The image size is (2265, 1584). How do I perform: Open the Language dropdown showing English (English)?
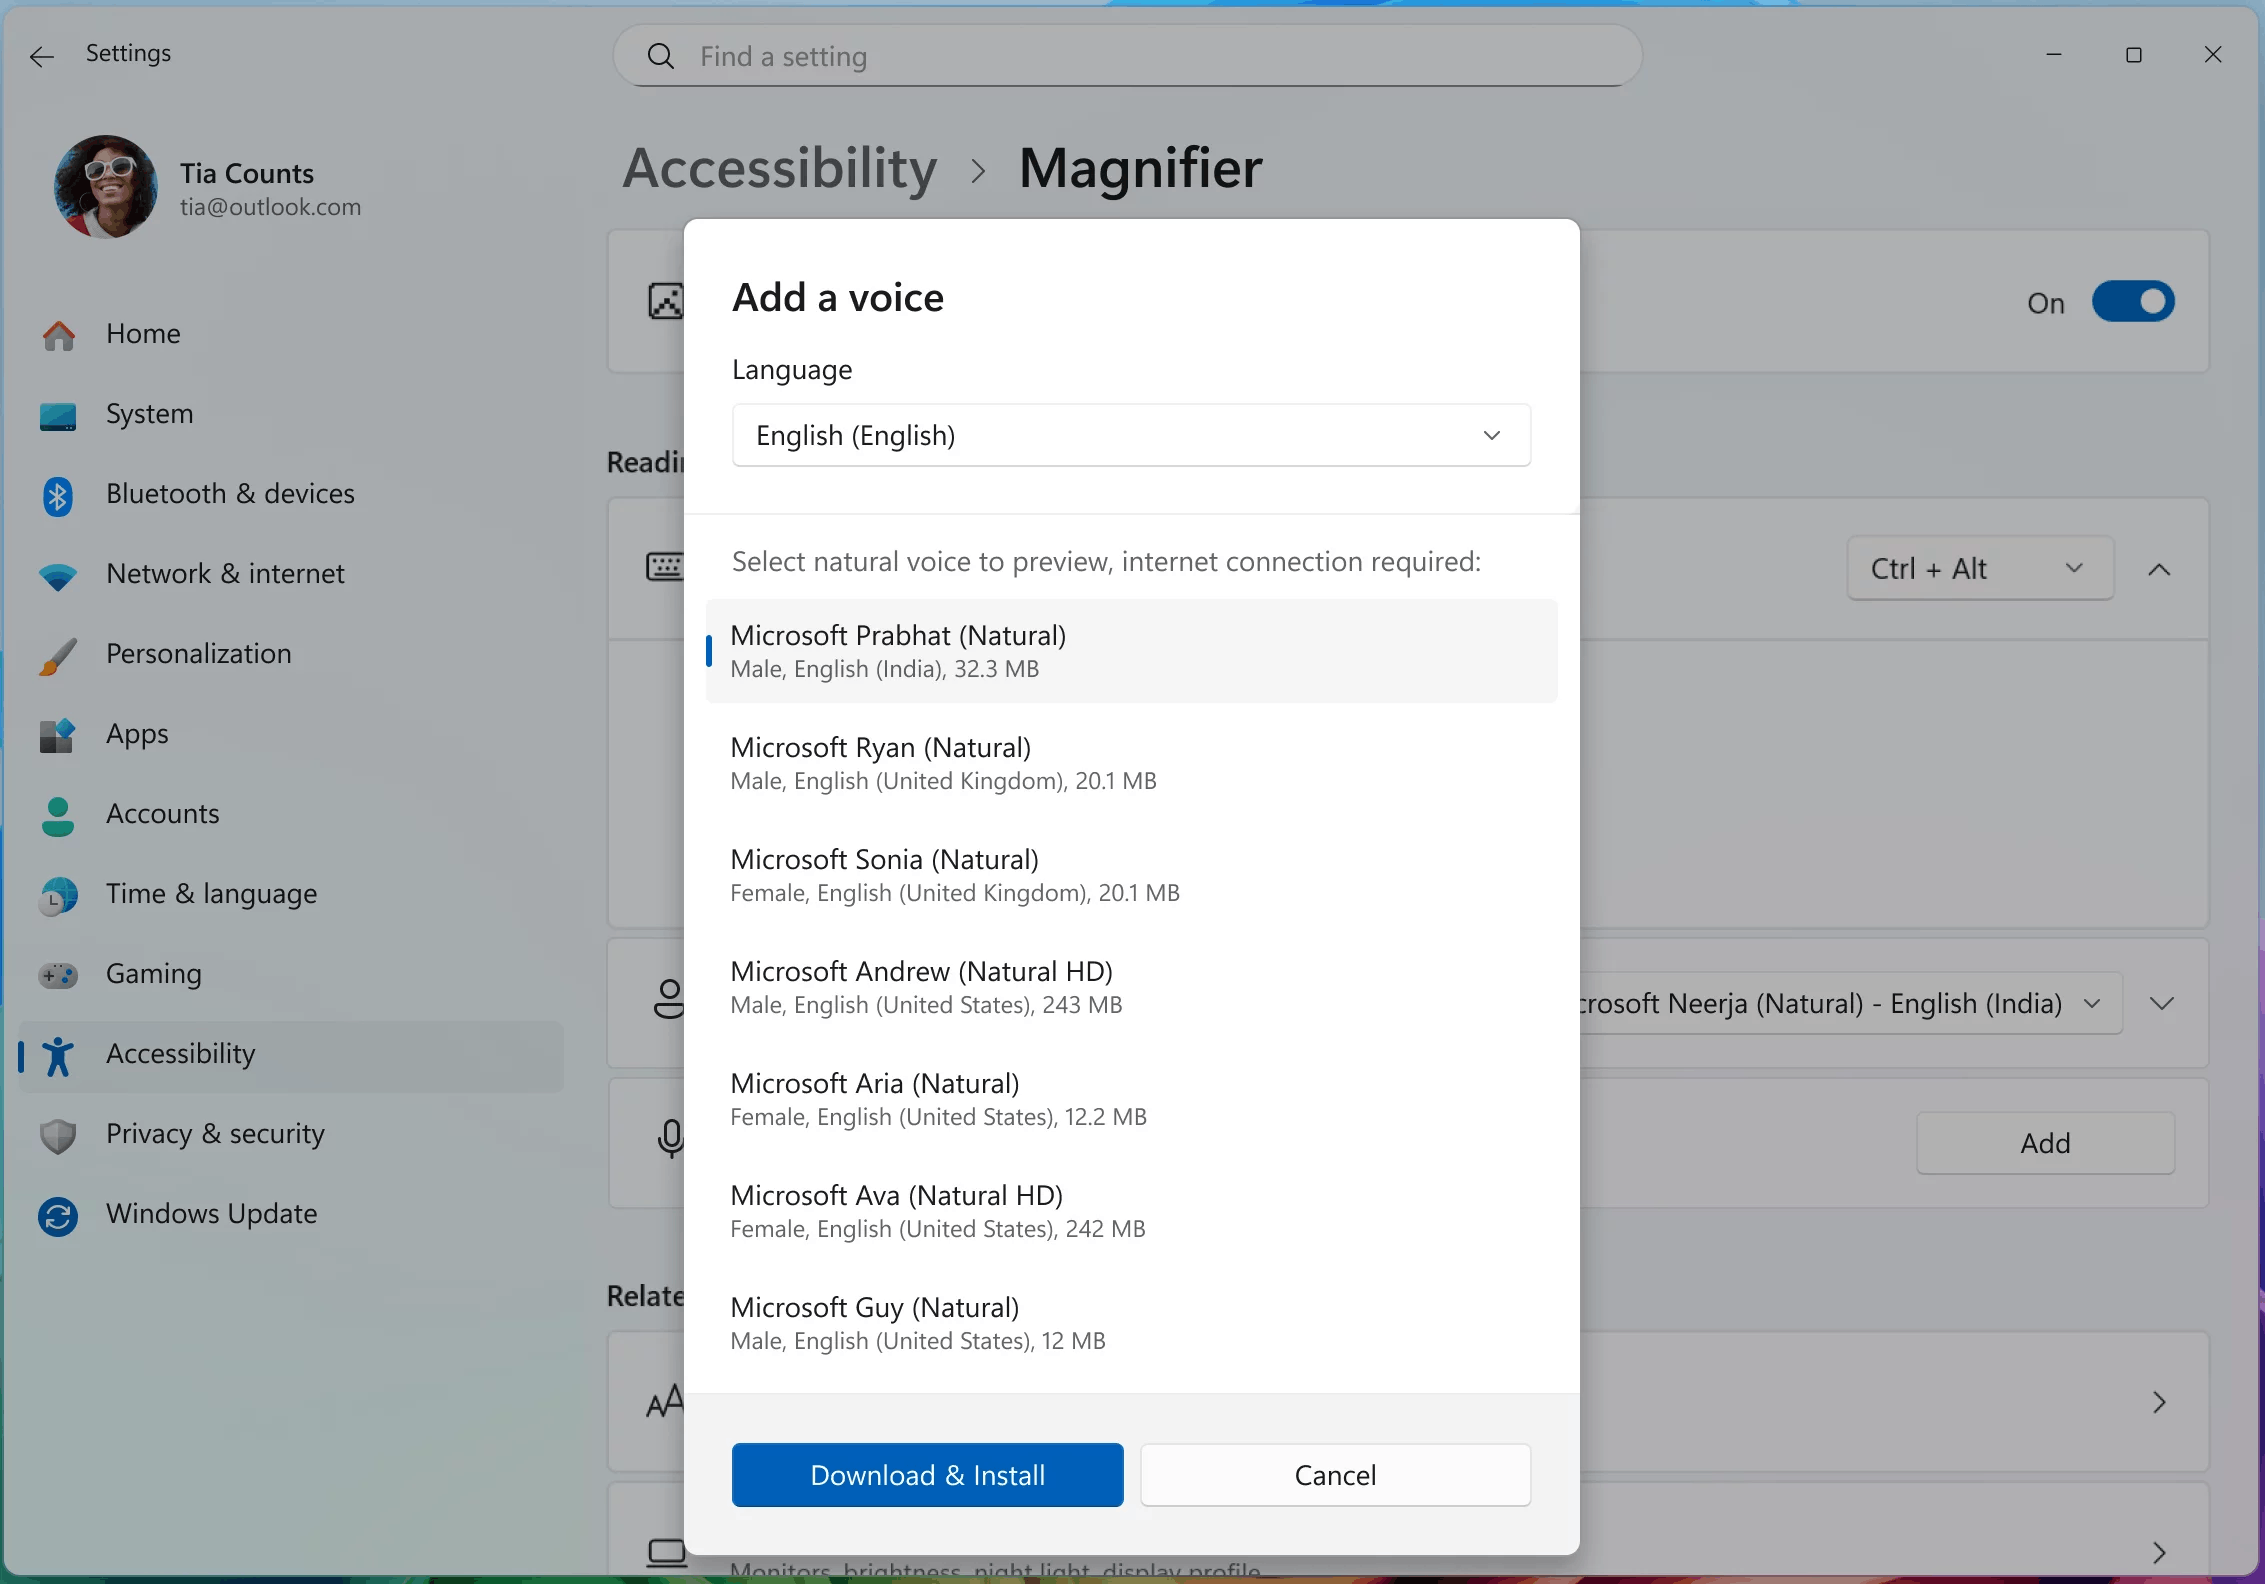pyautogui.click(x=1130, y=435)
